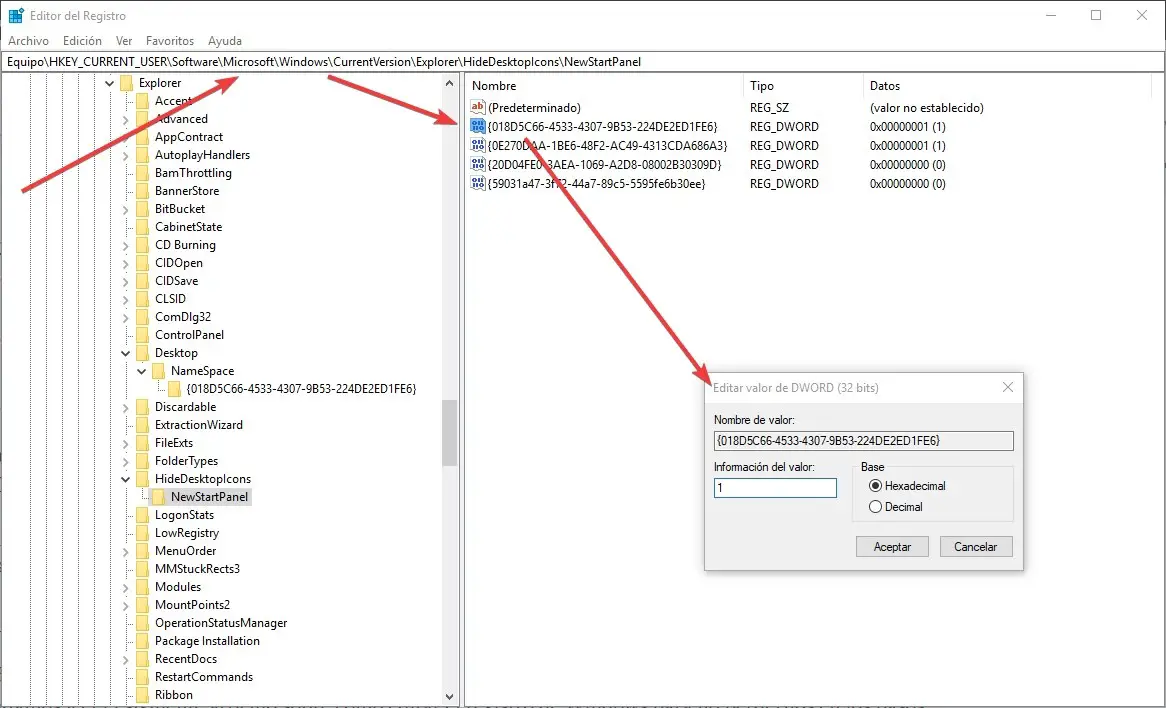The image size is (1166, 708).
Task: Click the HideDesktopIcons folder icon
Action: [x=143, y=479]
